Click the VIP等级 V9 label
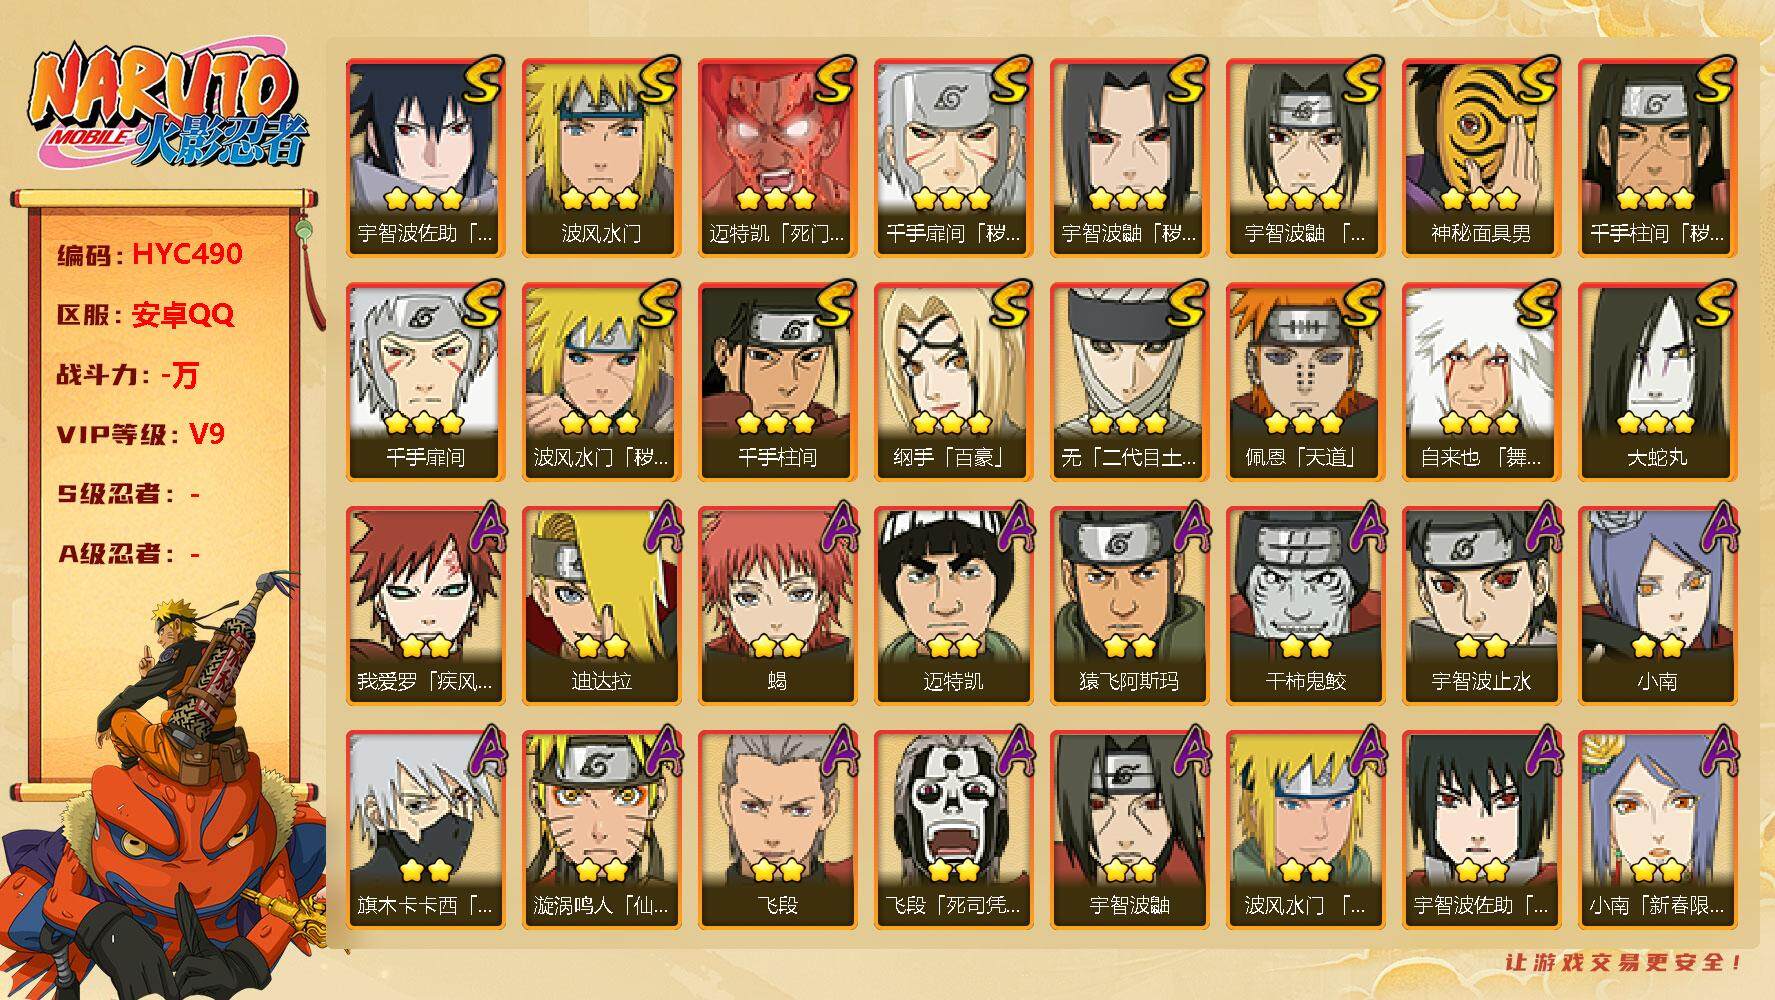Image resolution: width=1775 pixels, height=1000 pixels. coord(141,434)
